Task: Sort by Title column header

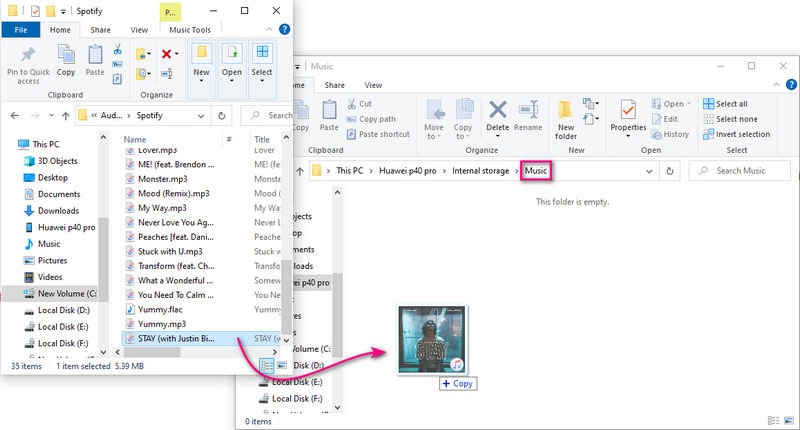Action: [x=262, y=139]
